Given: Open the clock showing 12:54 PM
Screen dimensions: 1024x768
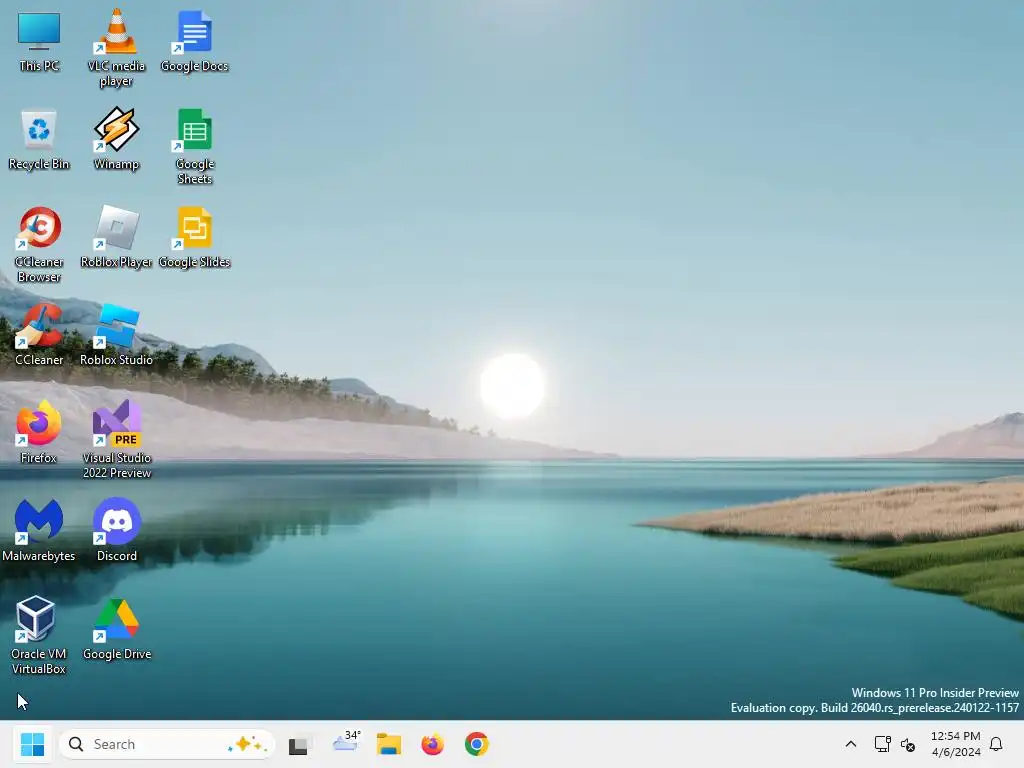Looking at the screenshot, I should [x=955, y=744].
